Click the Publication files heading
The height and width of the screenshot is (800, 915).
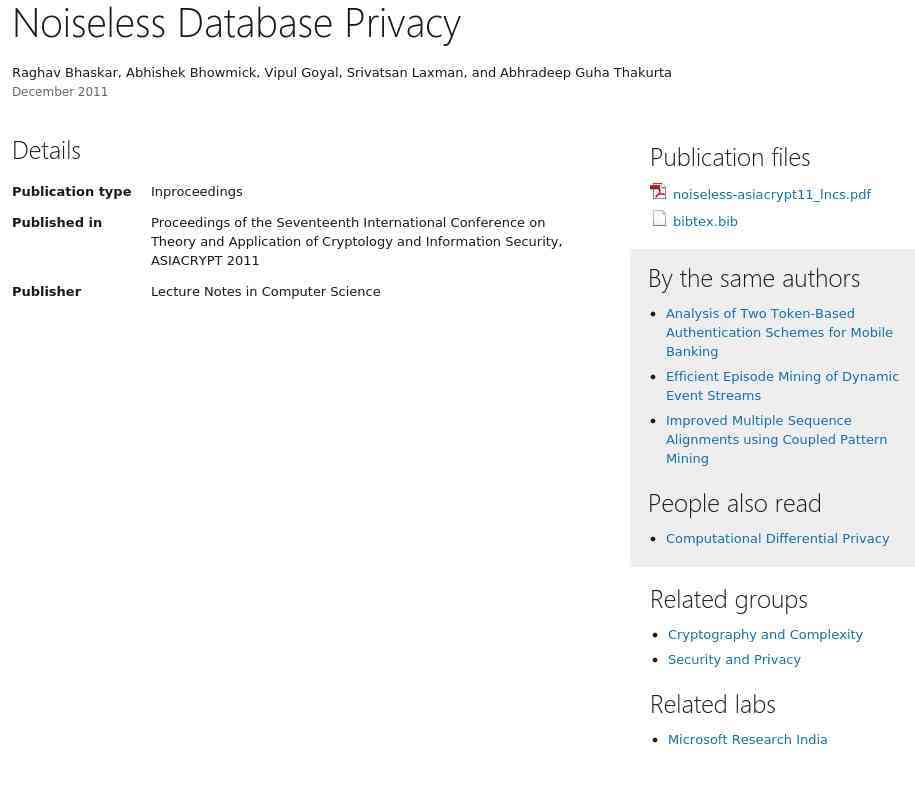[x=730, y=158]
